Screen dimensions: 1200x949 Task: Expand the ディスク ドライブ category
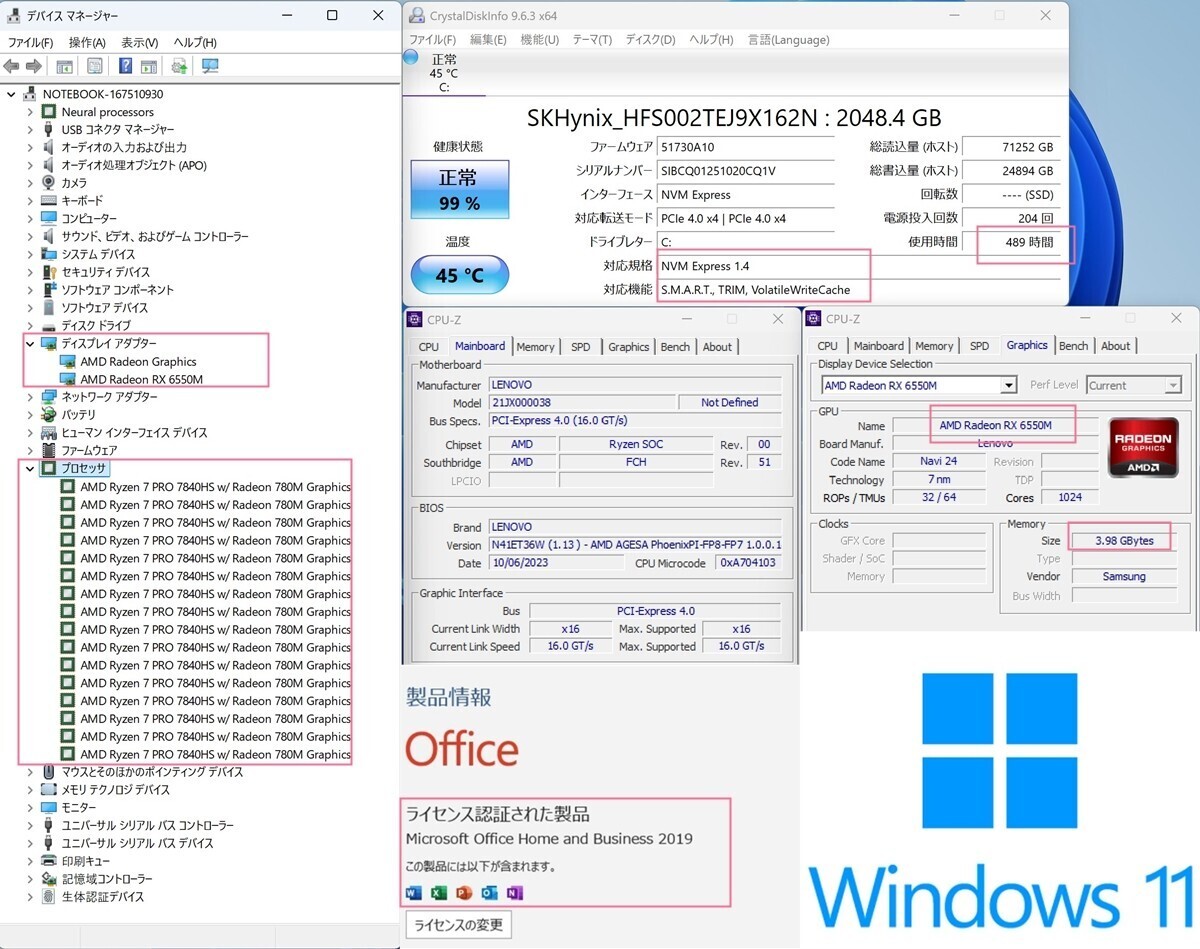tap(30, 326)
